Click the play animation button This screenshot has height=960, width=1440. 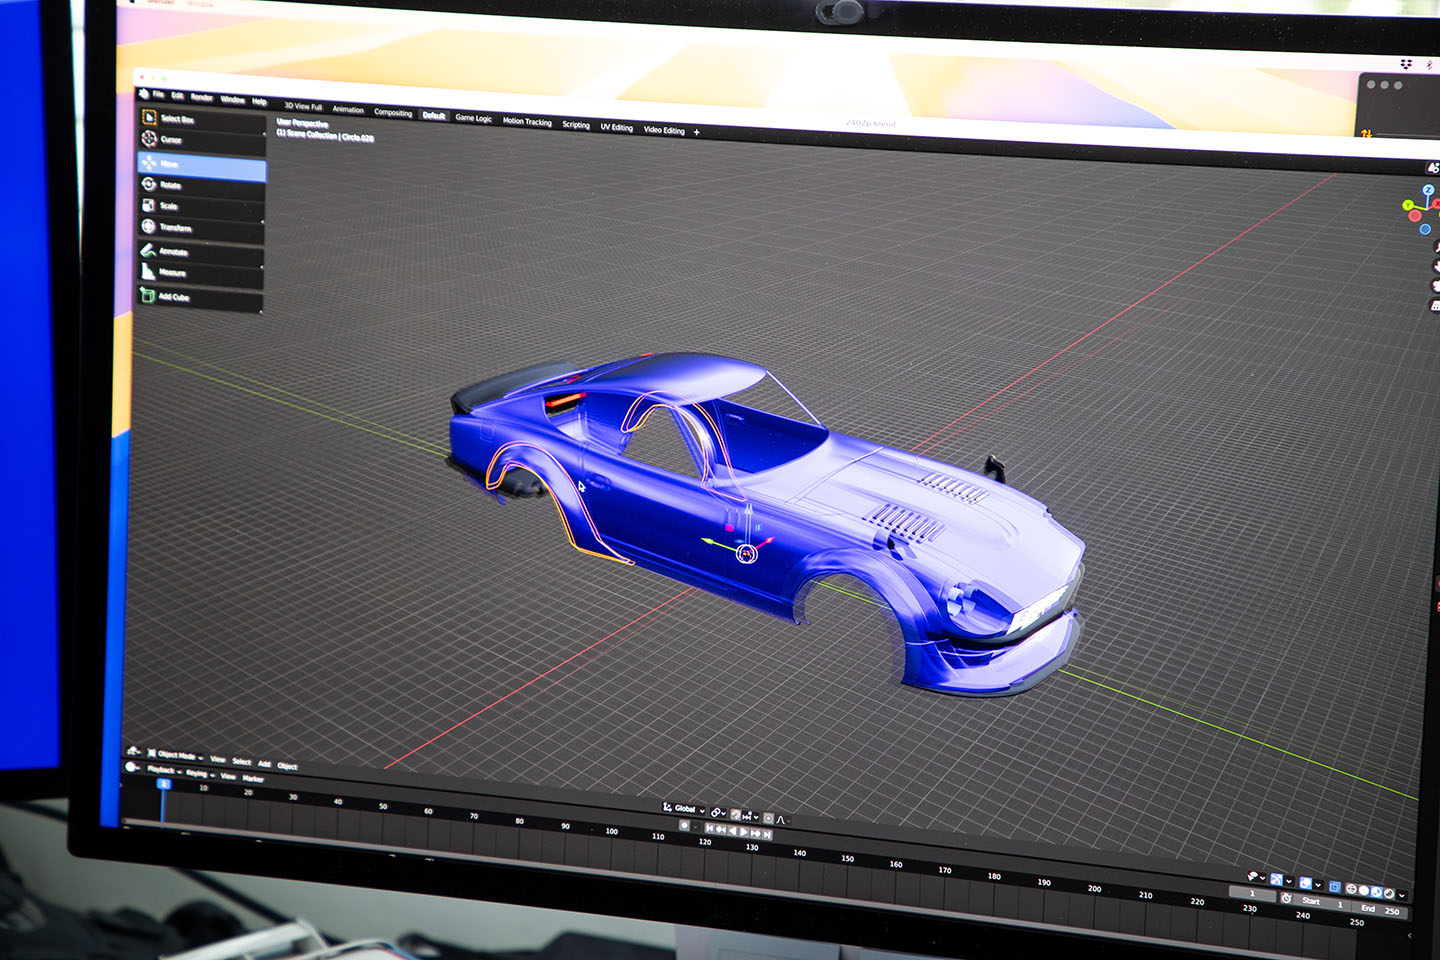point(744,832)
